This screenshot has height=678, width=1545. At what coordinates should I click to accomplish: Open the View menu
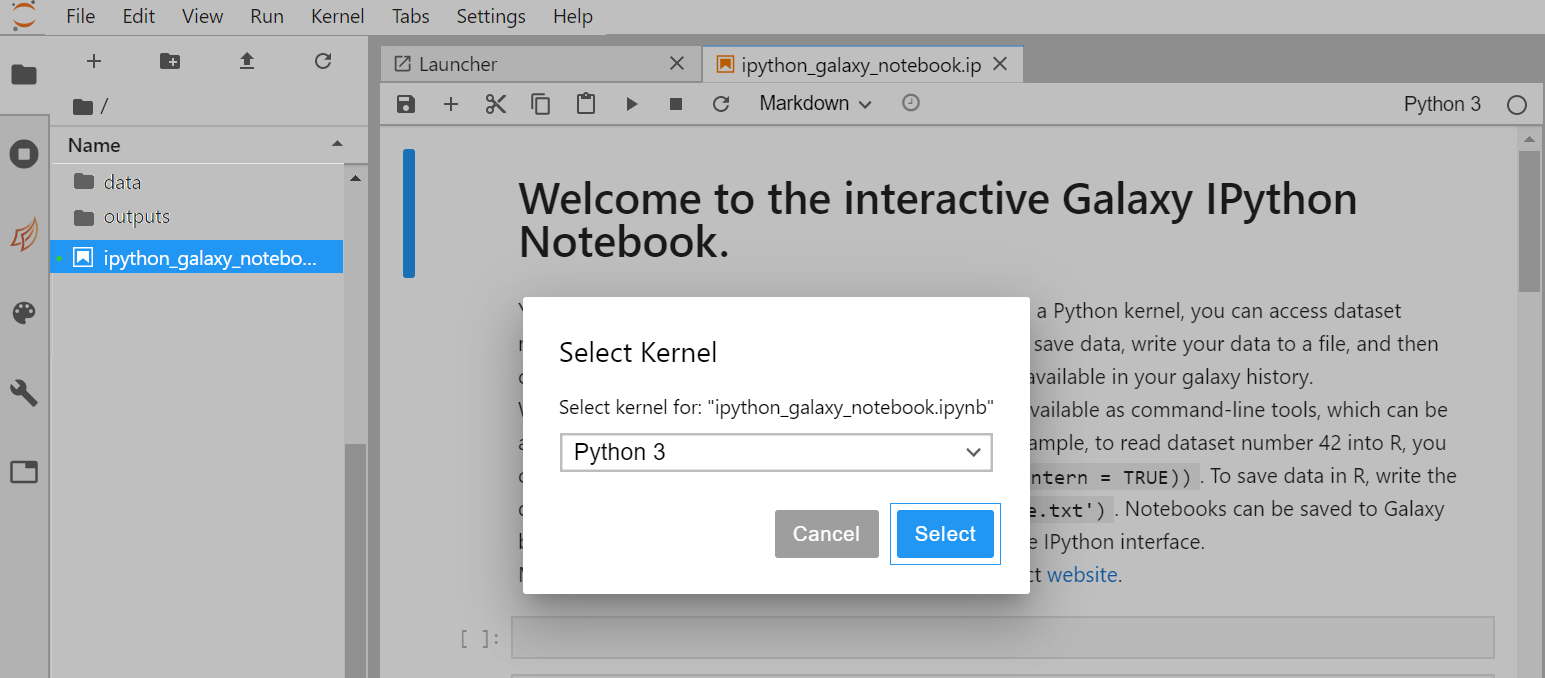(x=203, y=17)
